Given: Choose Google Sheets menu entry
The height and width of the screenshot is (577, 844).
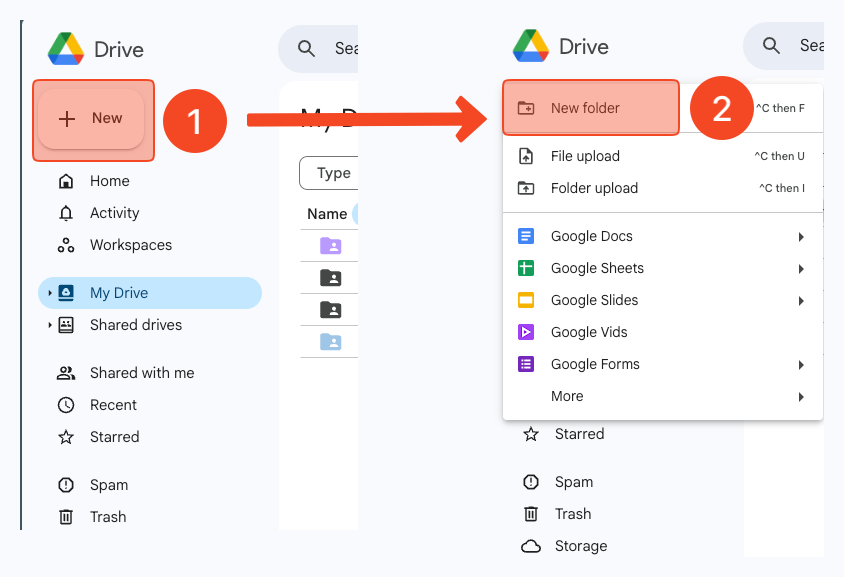Looking at the screenshot, I should click(x=663, y=268).
